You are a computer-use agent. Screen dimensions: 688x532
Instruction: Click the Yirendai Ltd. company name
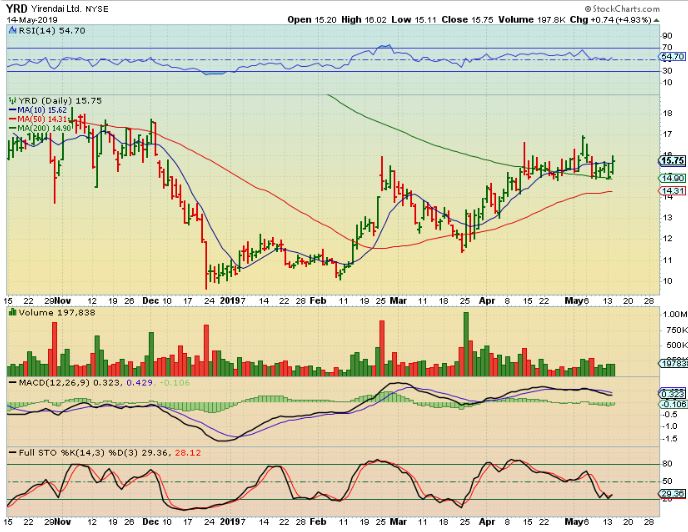55,9
